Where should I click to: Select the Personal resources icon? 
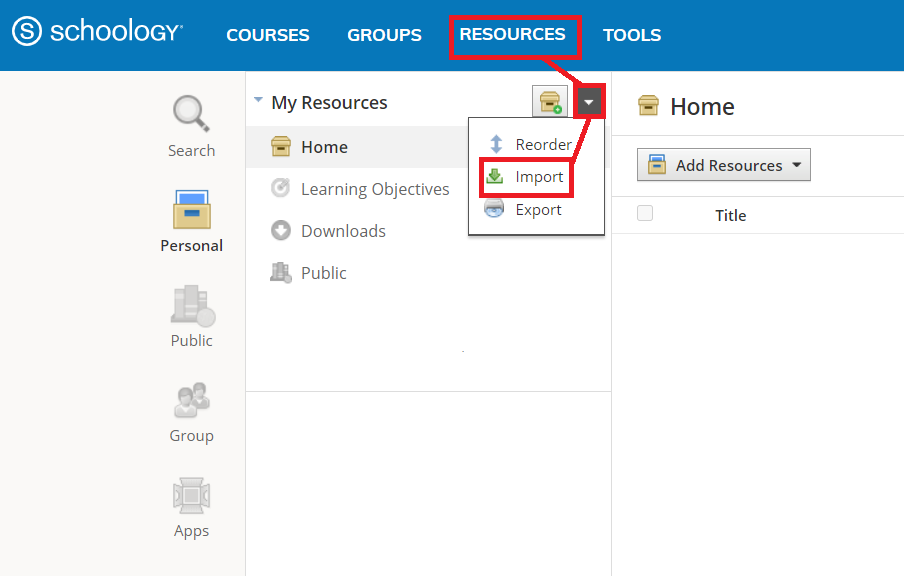pos(191,209)
